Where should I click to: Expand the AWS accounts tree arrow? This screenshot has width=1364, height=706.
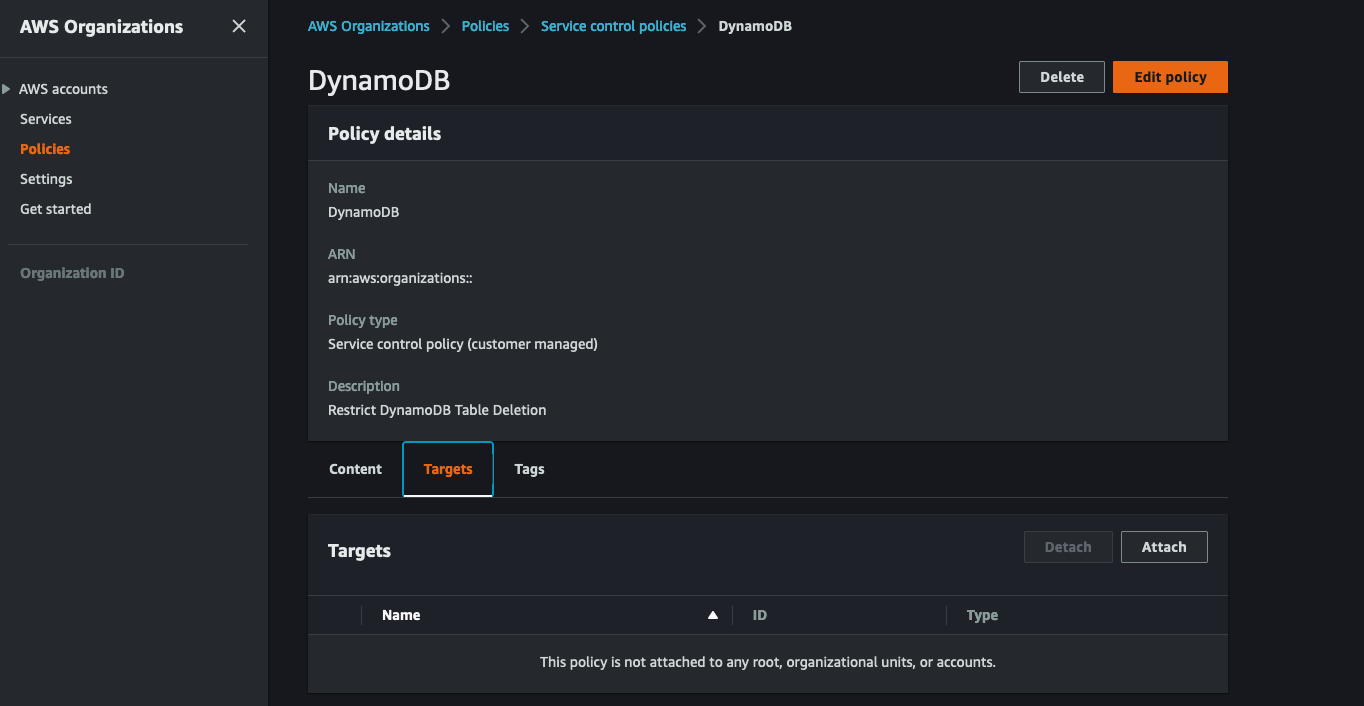click(x=7, y=89)
